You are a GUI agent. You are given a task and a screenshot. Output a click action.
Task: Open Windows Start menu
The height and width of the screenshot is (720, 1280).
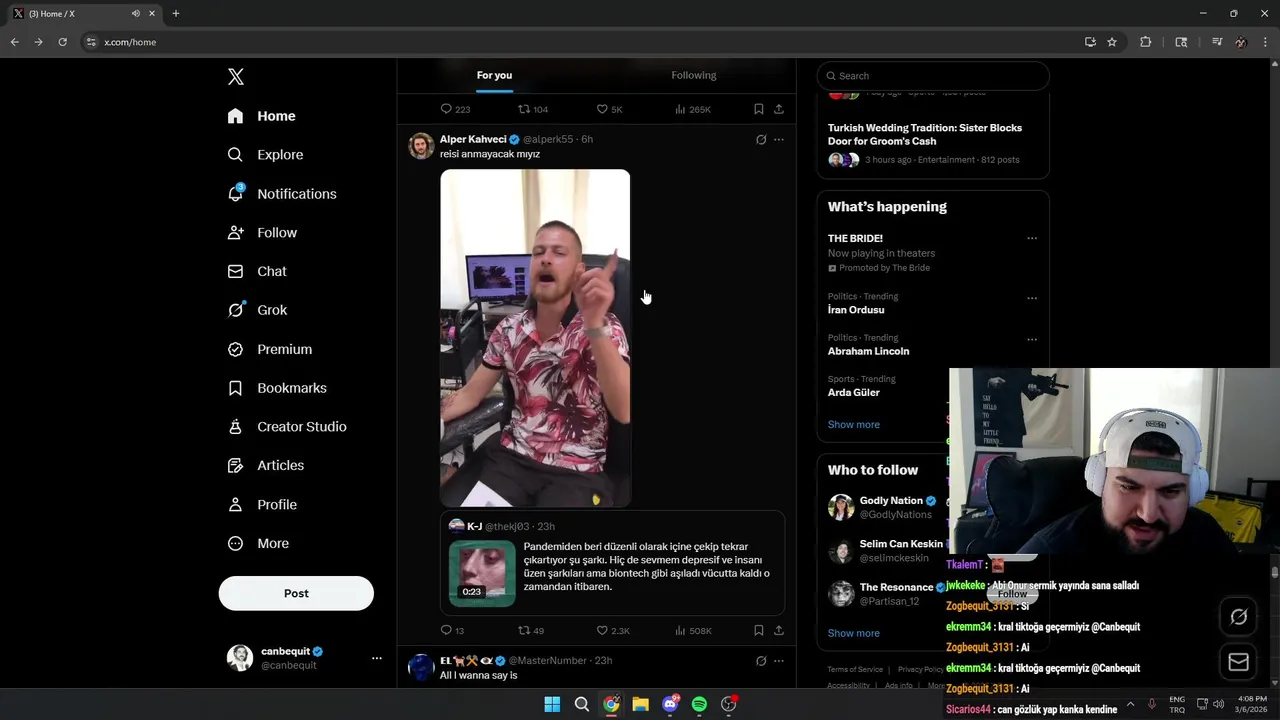552,705
